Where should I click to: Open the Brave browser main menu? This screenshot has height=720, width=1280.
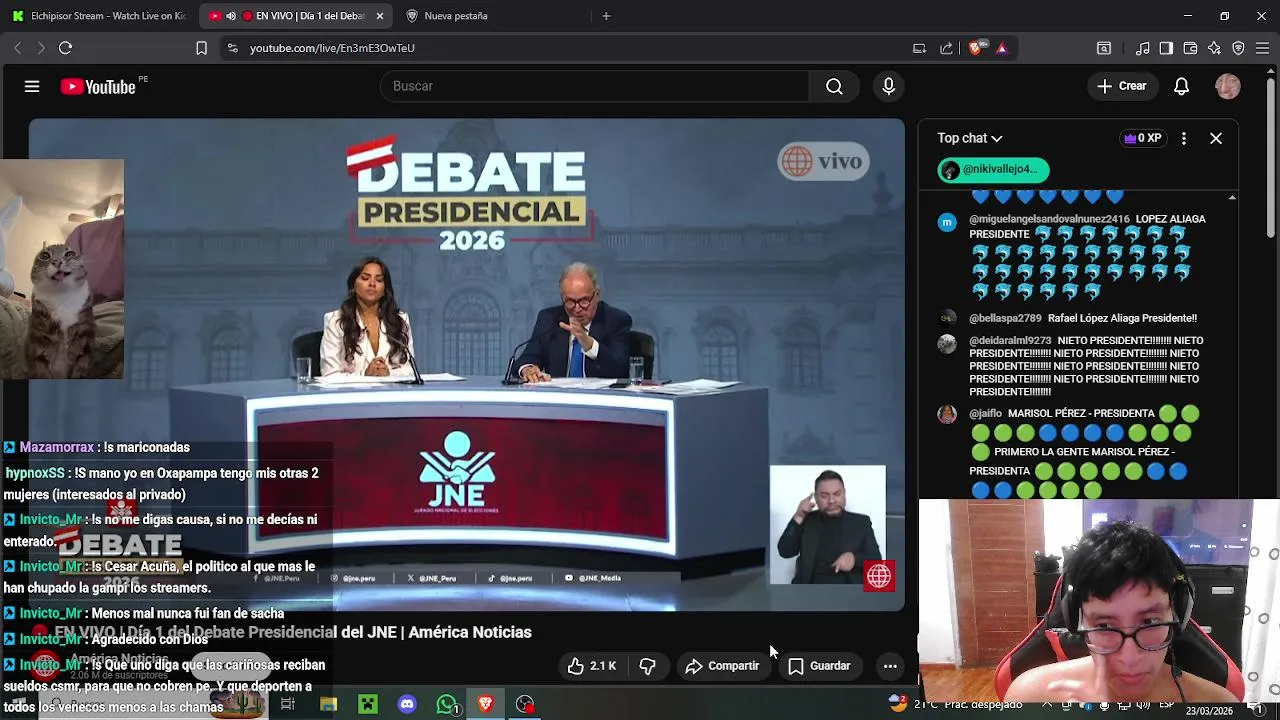pyautogui.click(x=1262, y=48)
